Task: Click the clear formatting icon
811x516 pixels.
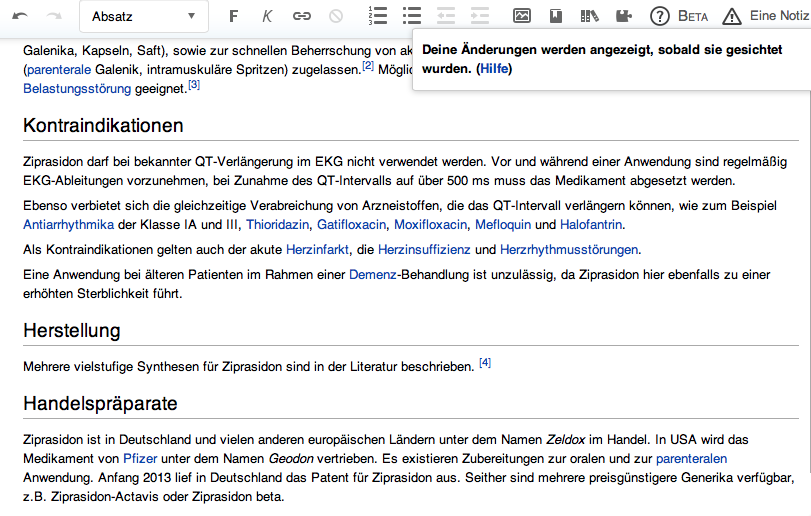Action: 336,17
